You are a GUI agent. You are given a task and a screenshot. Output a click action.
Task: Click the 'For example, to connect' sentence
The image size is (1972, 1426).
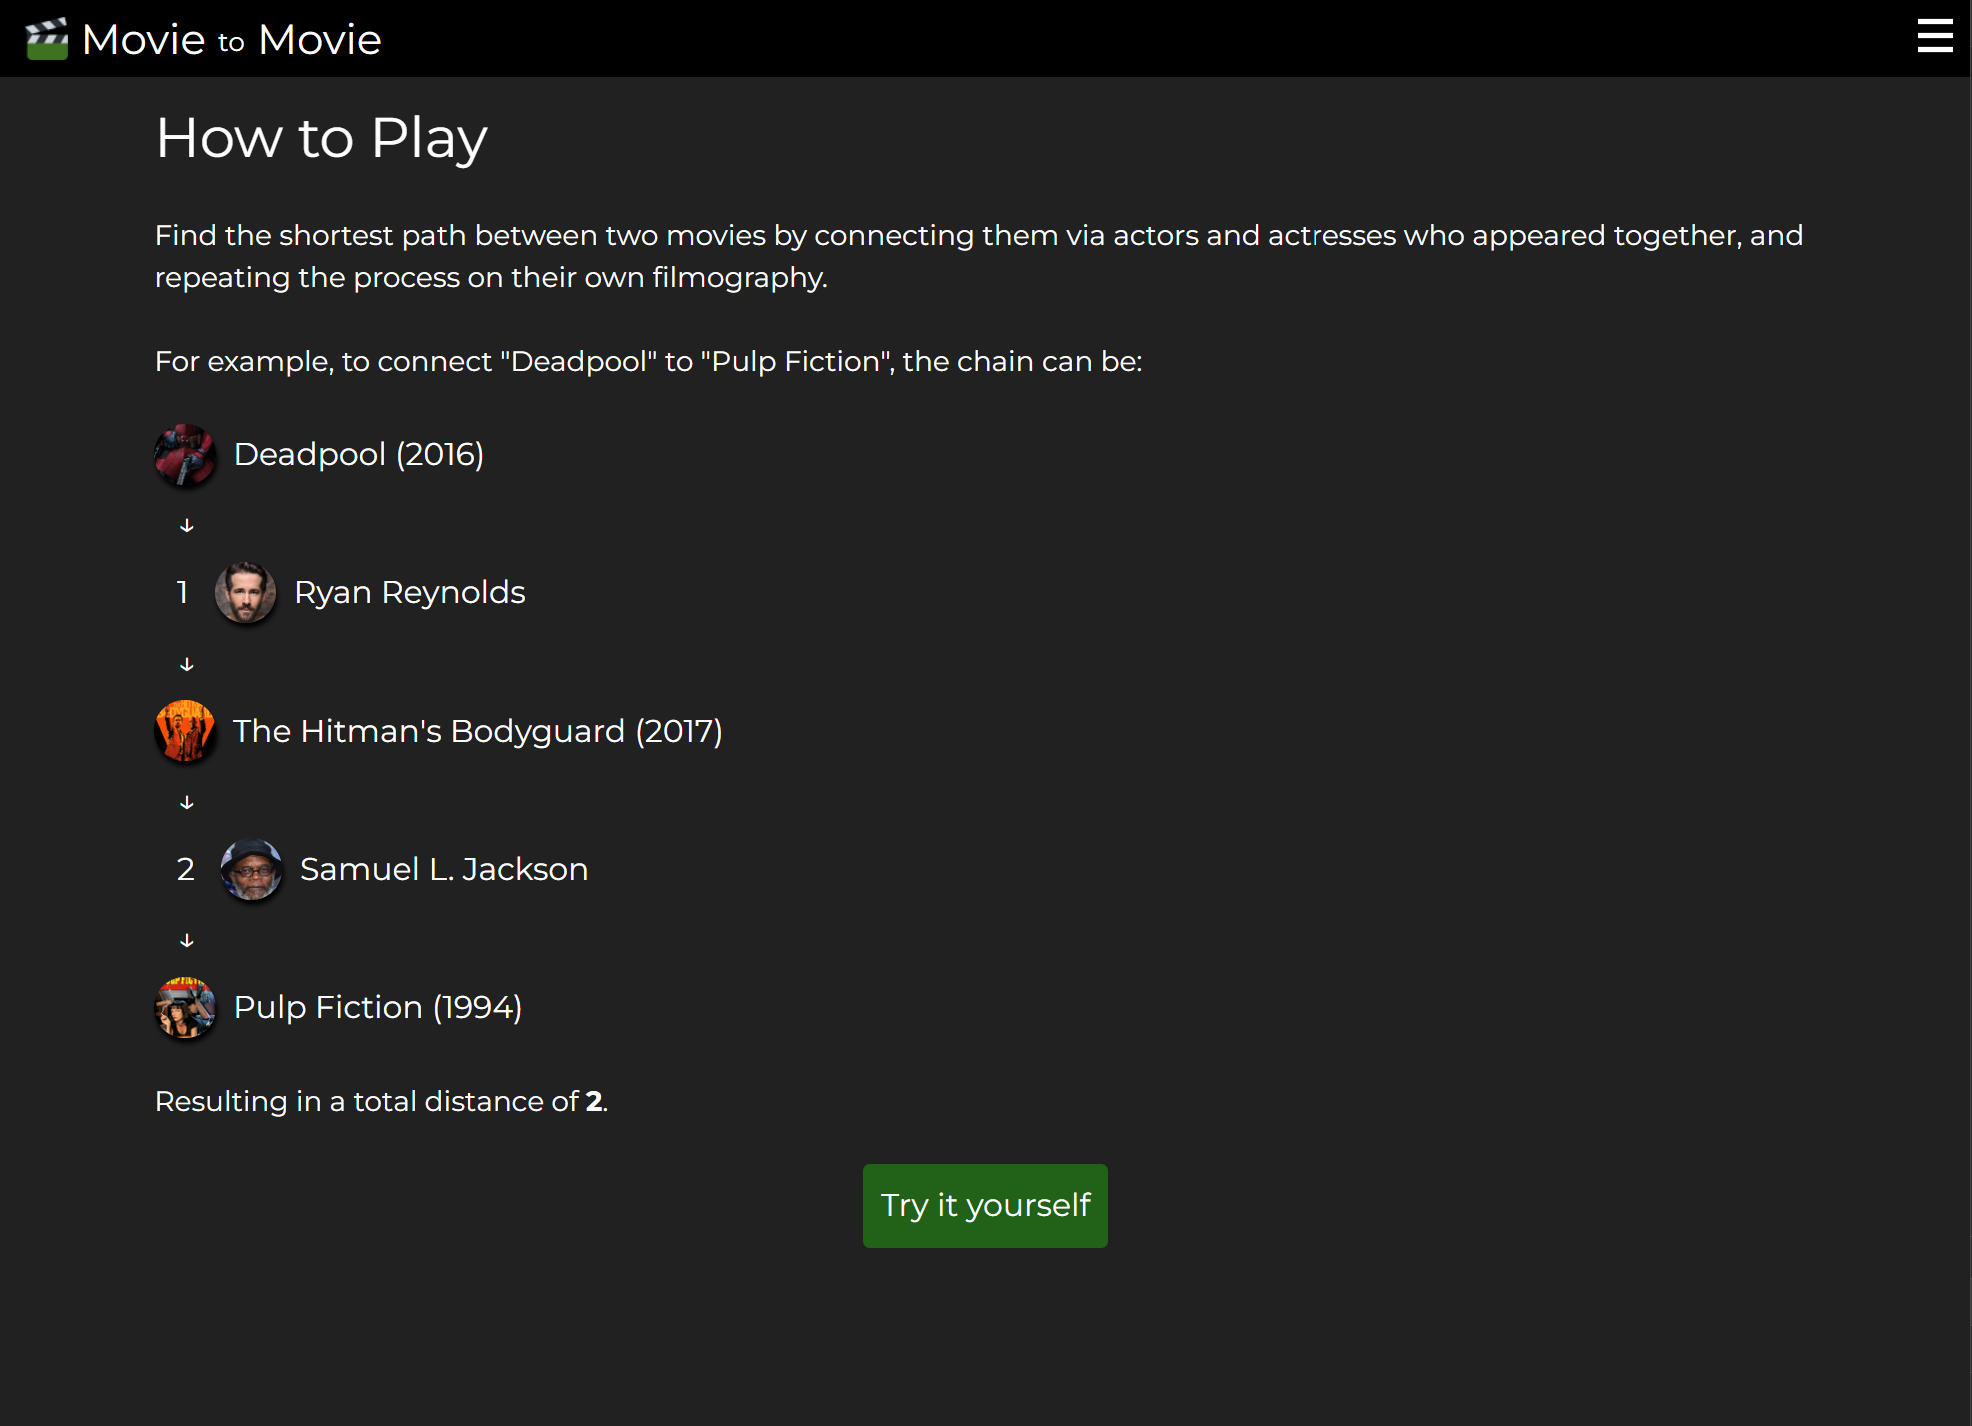pyautogui.click(x=649, y=361)
